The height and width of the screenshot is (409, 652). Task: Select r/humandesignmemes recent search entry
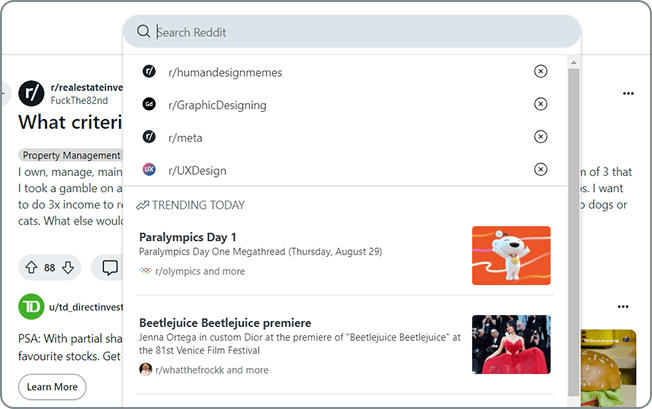[345, 71]
